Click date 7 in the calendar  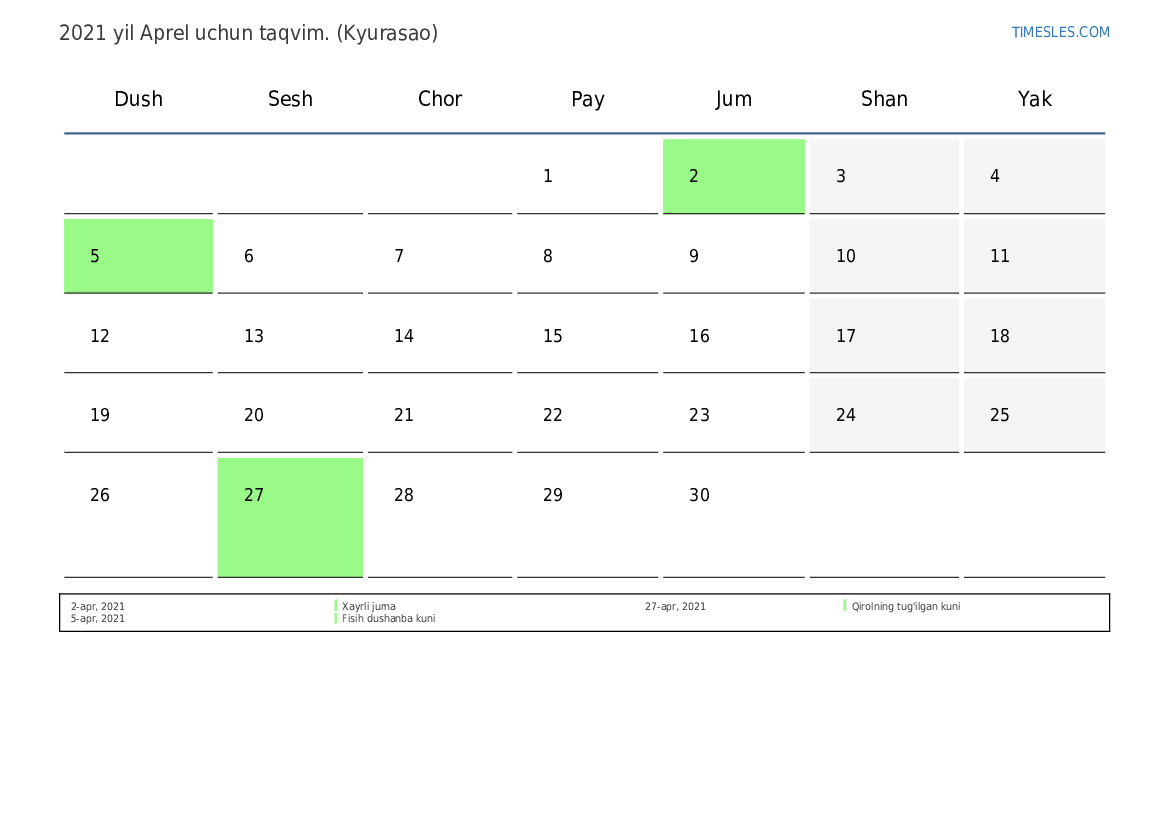pos(440,256)
